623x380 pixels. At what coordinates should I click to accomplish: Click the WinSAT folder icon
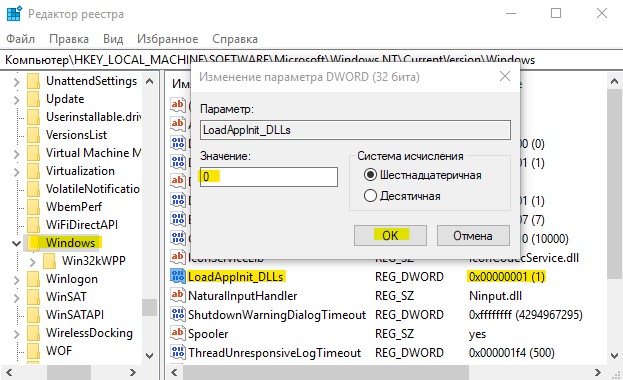33,297
